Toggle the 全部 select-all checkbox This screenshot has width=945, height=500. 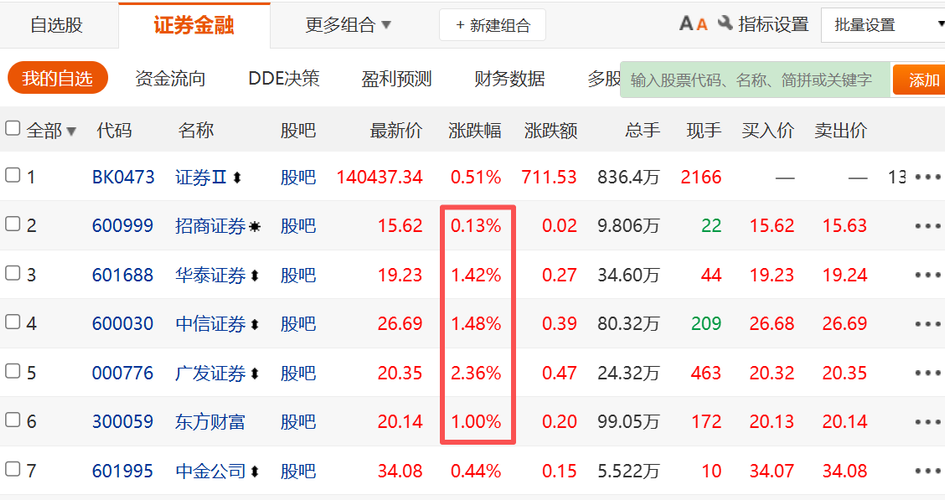12,128
